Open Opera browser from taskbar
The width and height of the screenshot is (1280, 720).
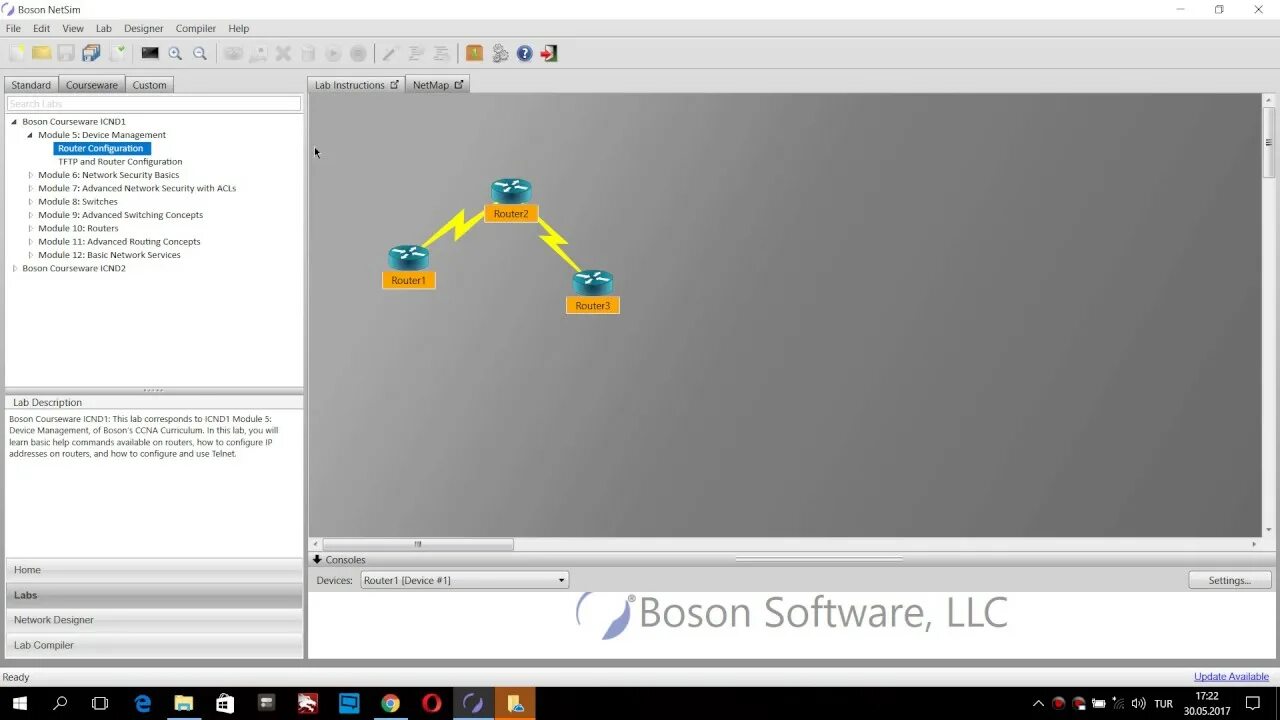[x=431, y=703]
